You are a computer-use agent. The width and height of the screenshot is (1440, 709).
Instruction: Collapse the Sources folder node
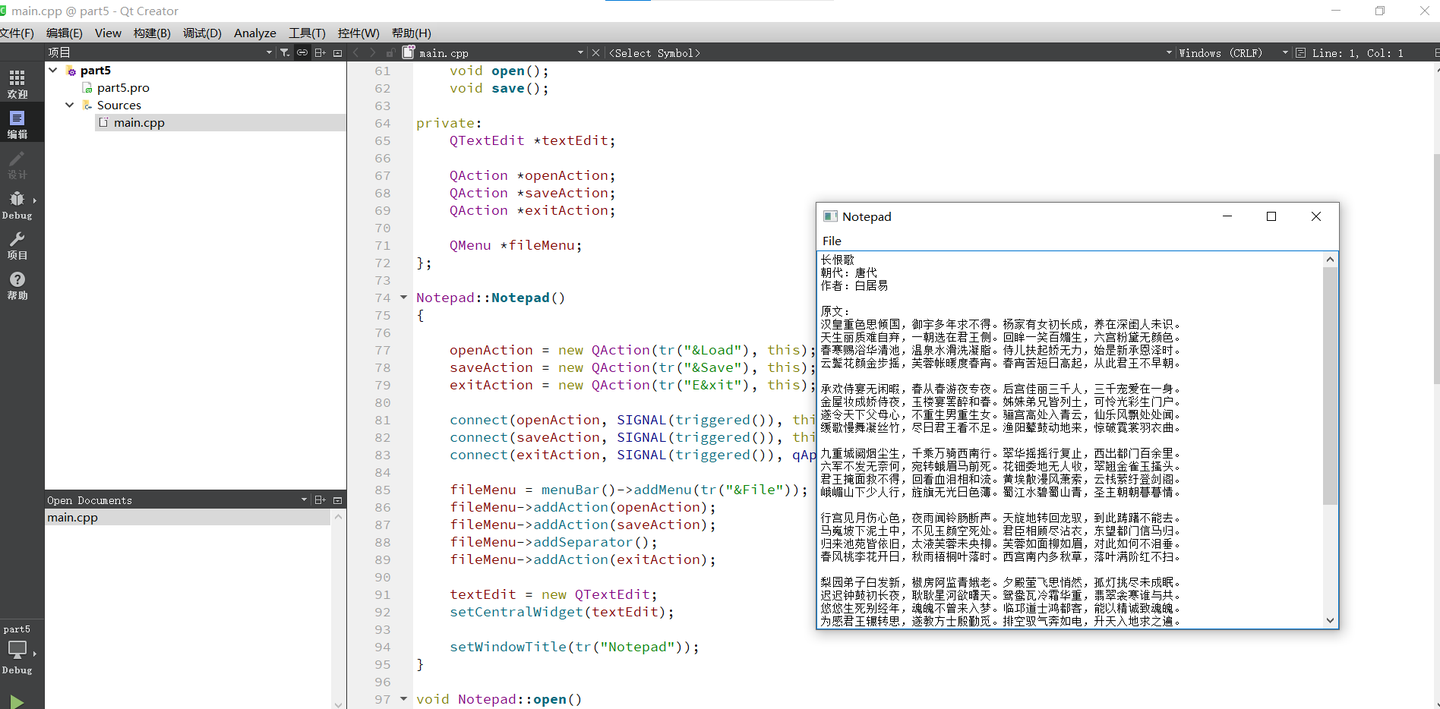[70, 105]
